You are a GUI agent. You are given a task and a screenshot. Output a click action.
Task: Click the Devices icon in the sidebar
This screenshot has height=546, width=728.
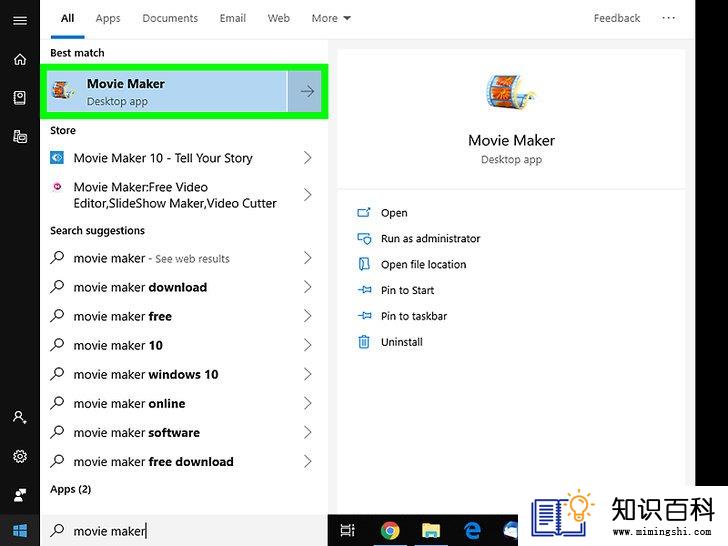pos(20,136)
